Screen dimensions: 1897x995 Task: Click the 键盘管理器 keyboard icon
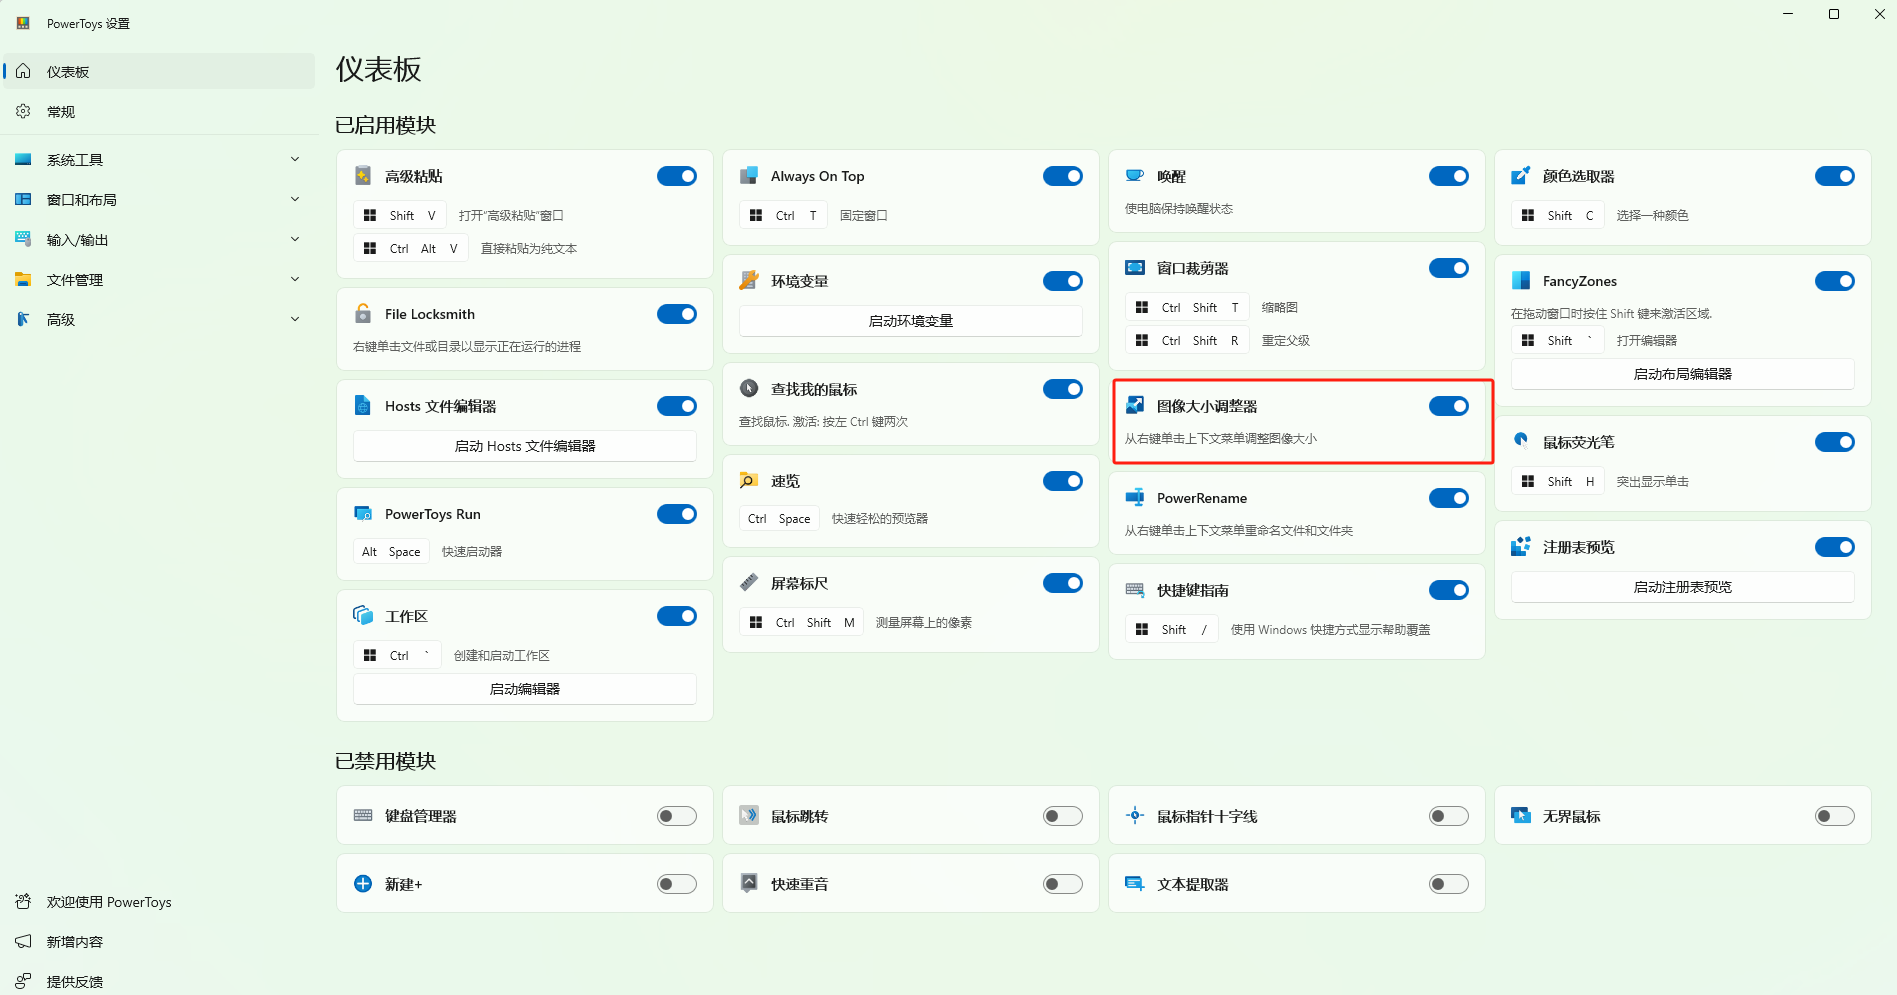363,816
